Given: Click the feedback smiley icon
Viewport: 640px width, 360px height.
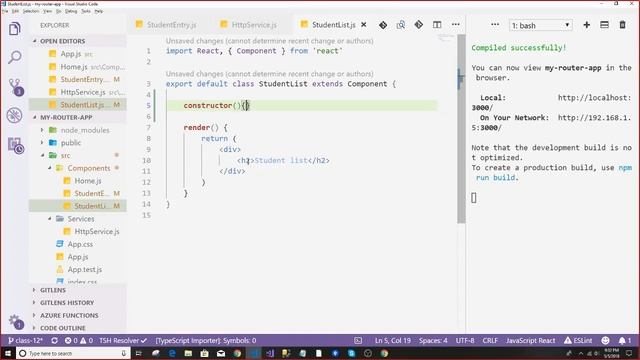Looking at the screenshot, I should coord(605,340).
